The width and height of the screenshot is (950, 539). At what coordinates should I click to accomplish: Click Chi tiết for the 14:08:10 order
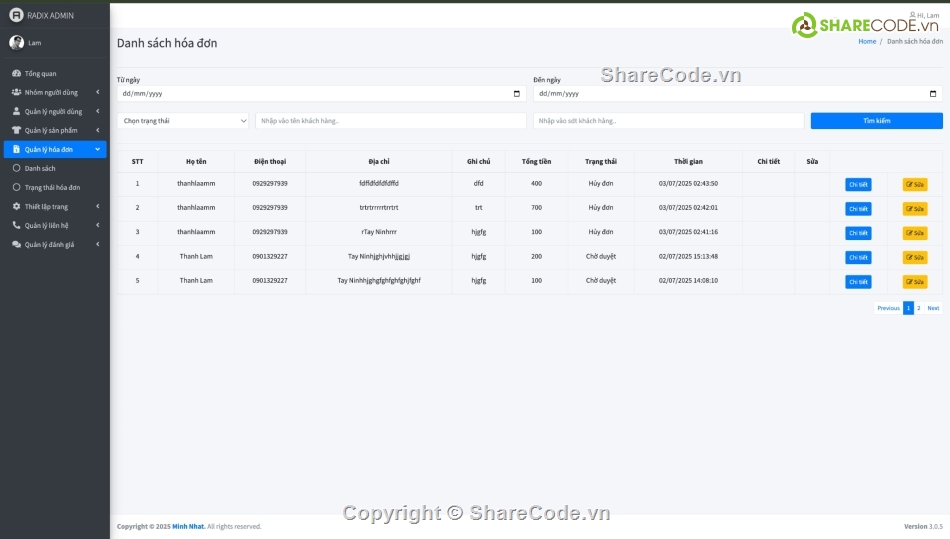click(858, 282)
